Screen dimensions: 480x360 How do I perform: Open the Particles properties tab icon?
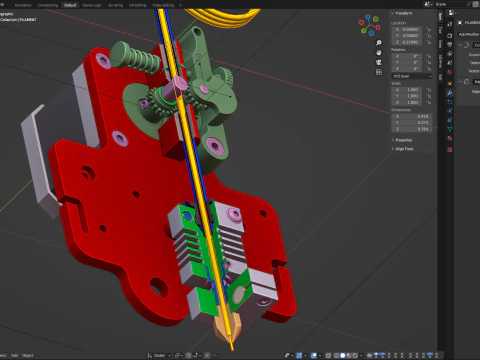click(450, 102)
